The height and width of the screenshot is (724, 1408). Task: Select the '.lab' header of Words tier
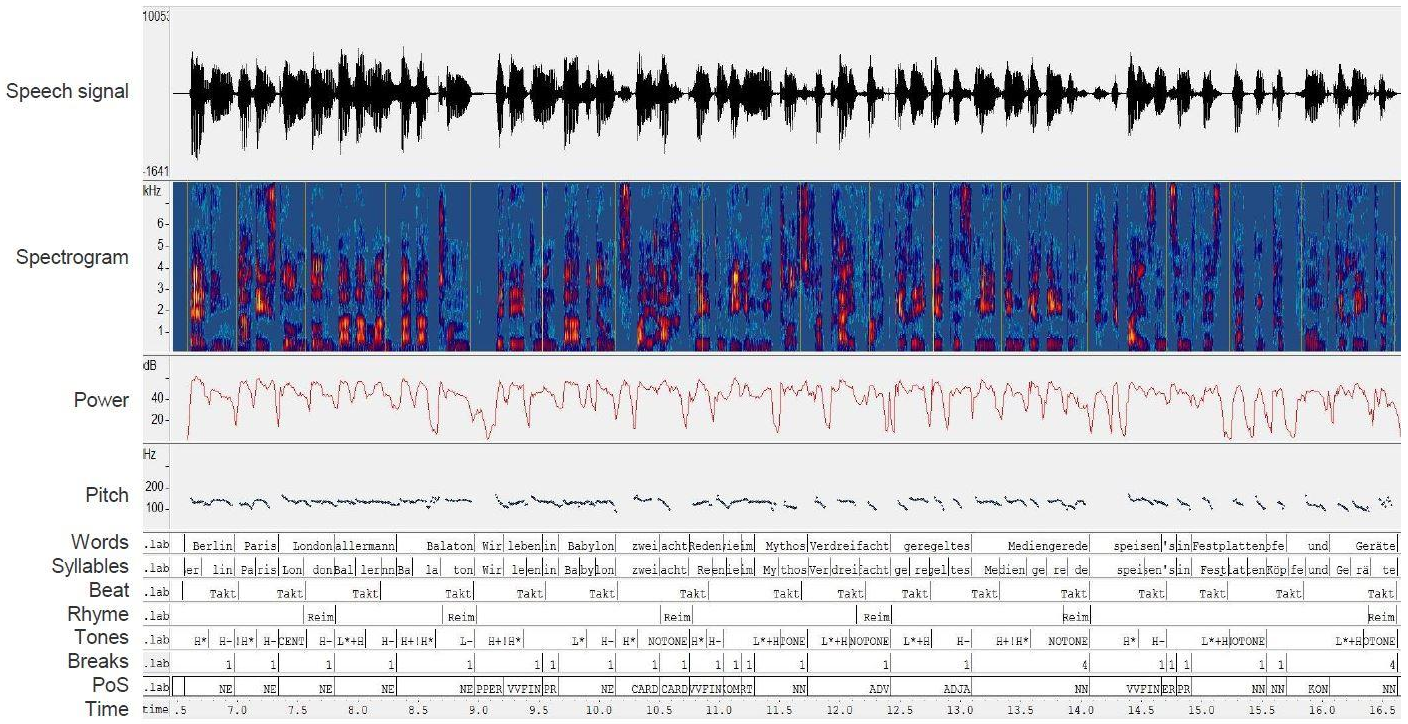point(155,547)
